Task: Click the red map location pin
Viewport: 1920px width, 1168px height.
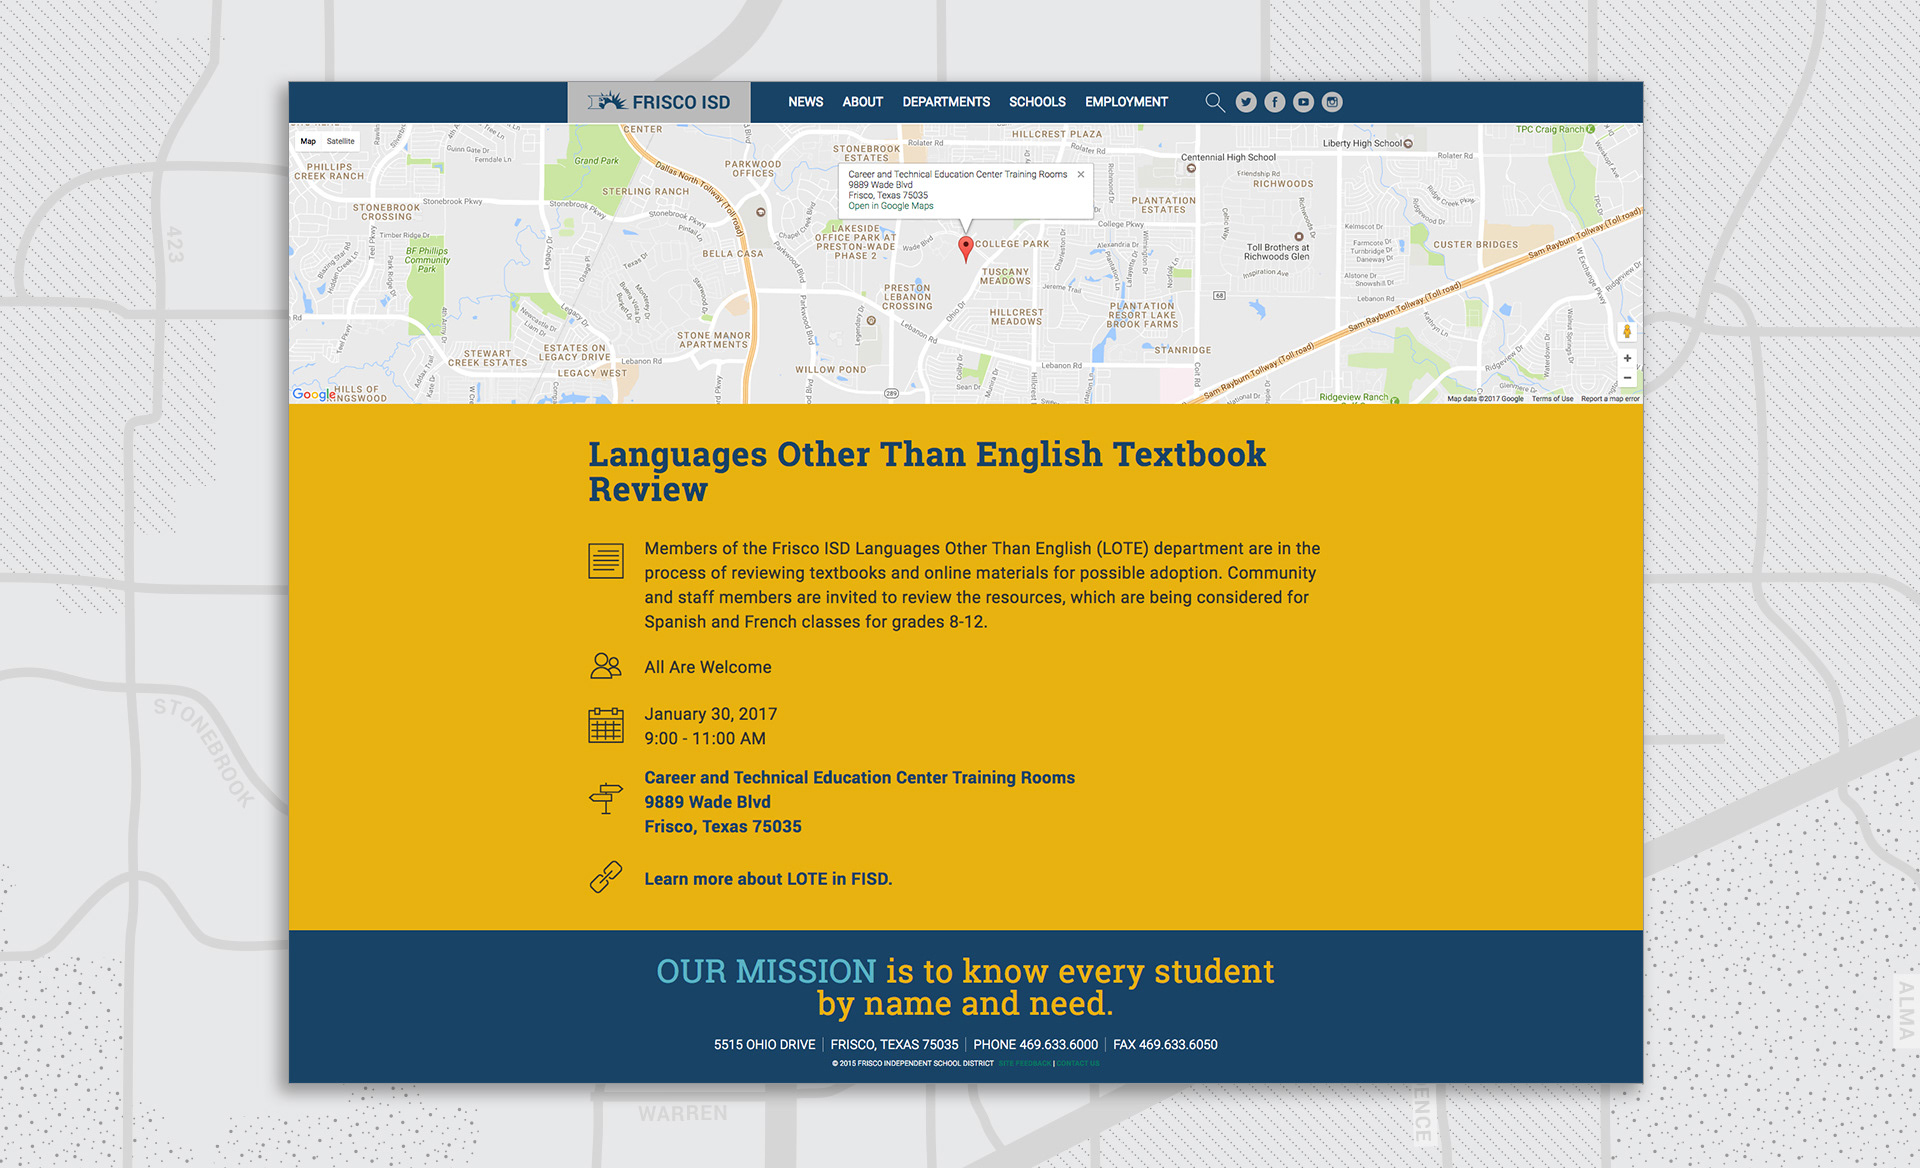Action: coord(965,247)
